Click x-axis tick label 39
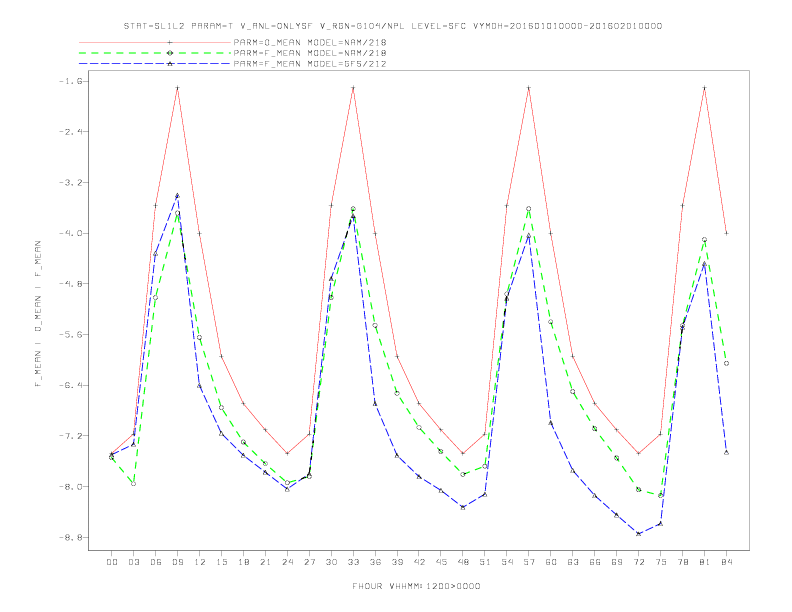 (x=397, y=562)
